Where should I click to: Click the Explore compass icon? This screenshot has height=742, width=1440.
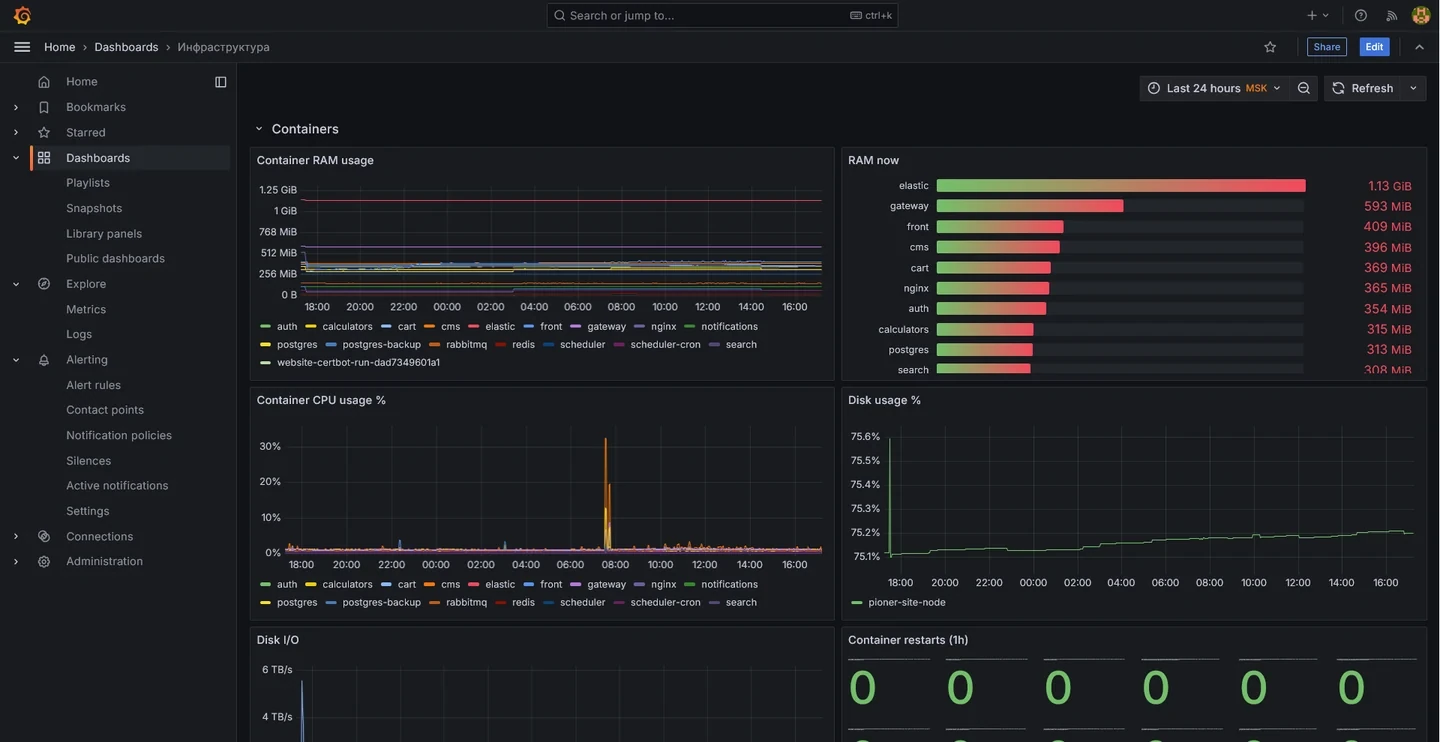point(44,284)
